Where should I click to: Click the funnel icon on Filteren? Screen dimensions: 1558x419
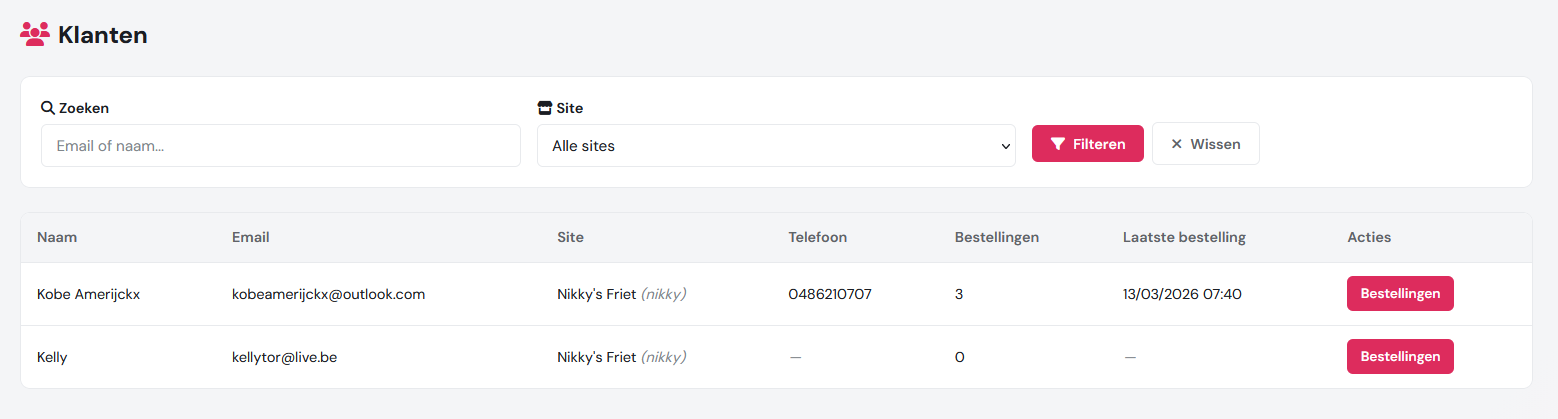(x=1058, y=144)
